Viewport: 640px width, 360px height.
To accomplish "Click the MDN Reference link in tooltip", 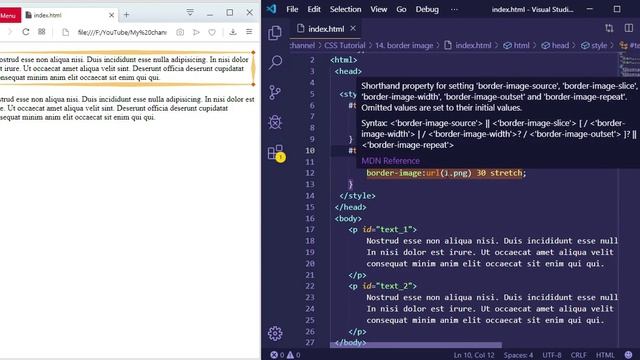I will (390, 161).
